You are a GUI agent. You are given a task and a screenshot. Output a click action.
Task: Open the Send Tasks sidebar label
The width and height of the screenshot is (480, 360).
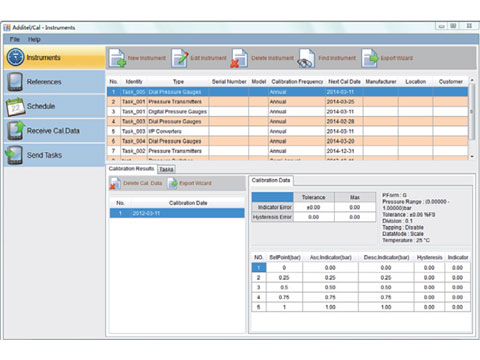pos(44,155)
